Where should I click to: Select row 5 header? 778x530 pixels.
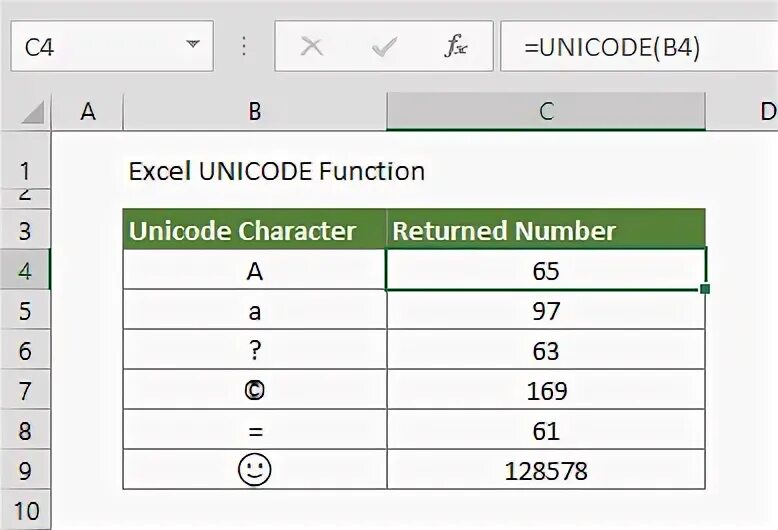click(25, 310)
